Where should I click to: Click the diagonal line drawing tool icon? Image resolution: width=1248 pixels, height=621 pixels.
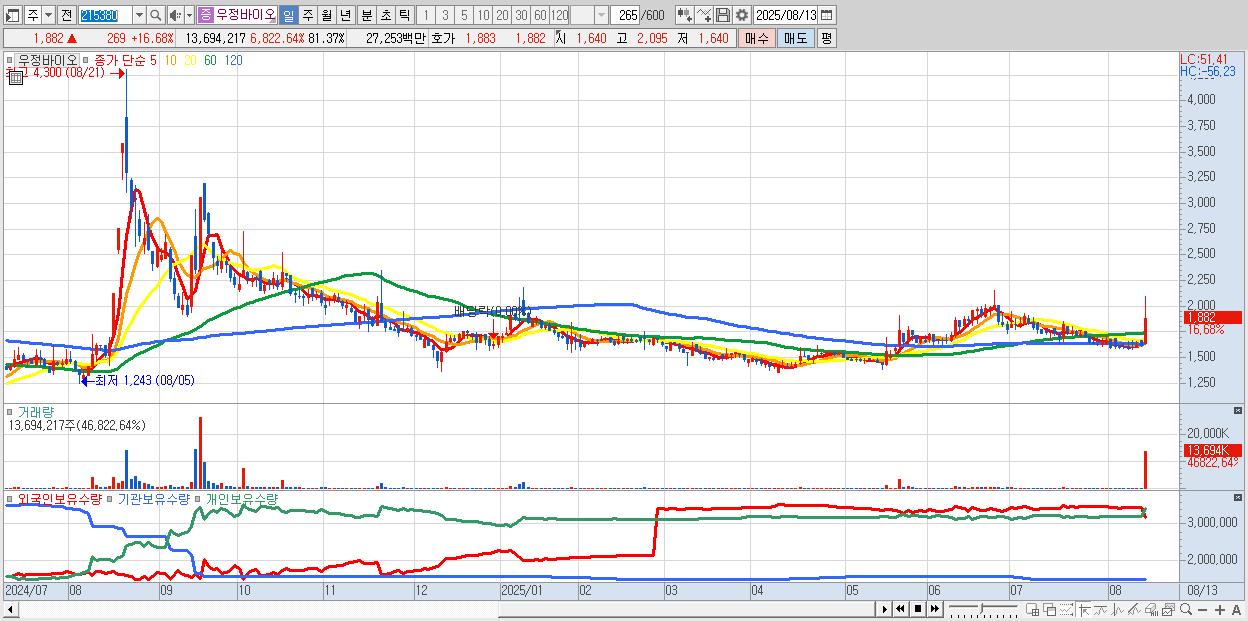pyautogui.click(x=1134, y=610)
